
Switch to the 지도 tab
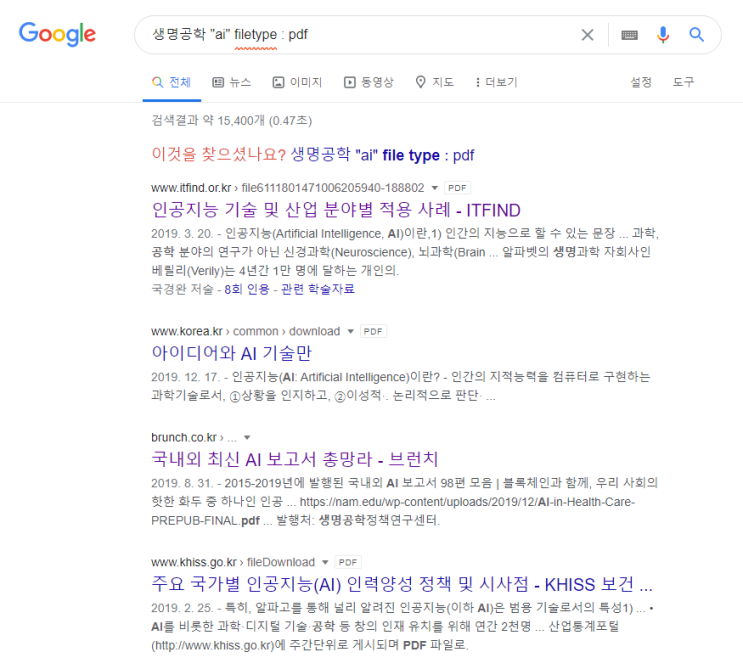[x=435, y=82]
